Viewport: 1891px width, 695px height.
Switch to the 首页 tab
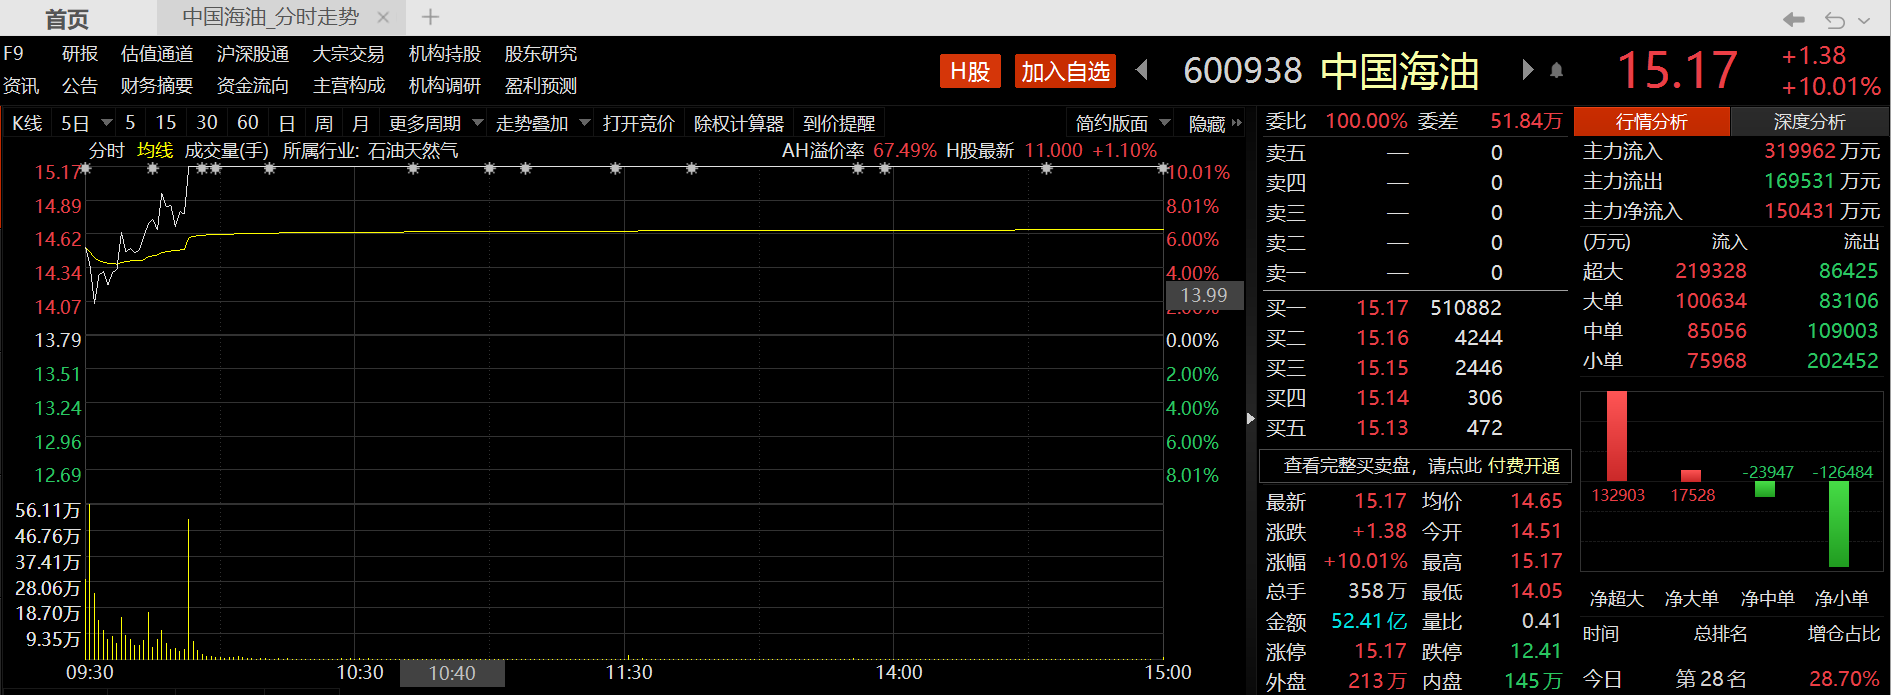click(x=67, y=19)
